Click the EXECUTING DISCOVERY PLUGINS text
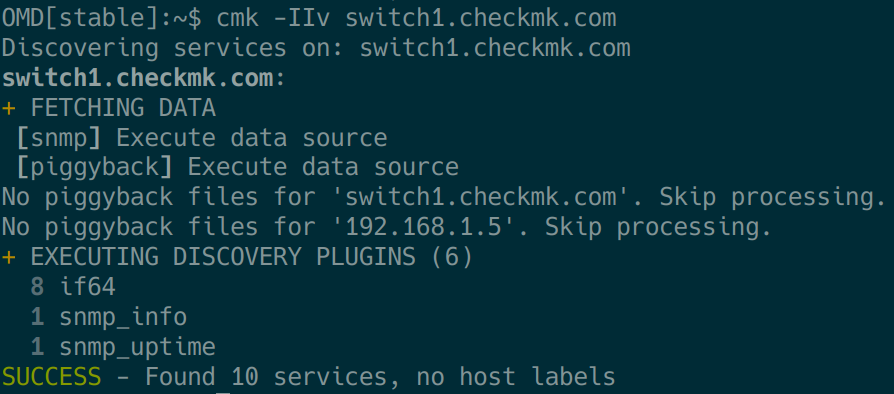 coord(224,257)
